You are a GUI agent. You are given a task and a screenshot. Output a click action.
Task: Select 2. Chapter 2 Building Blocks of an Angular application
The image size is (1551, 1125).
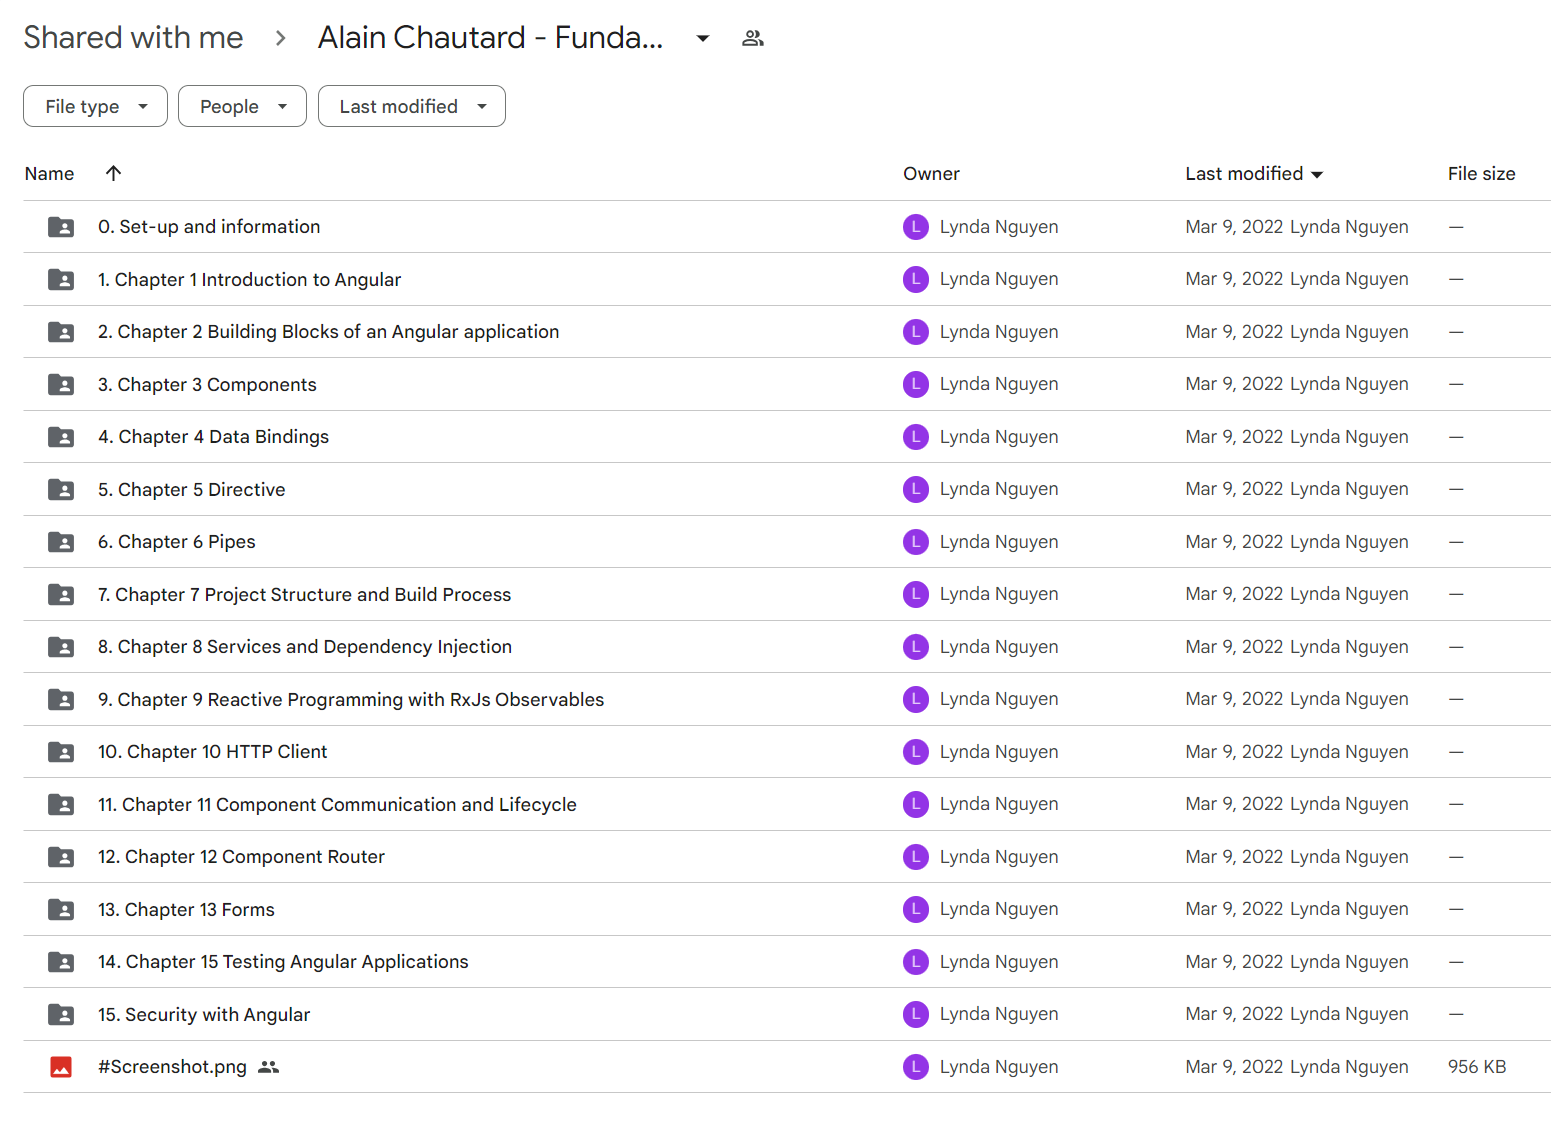click(x=328, y=332)
